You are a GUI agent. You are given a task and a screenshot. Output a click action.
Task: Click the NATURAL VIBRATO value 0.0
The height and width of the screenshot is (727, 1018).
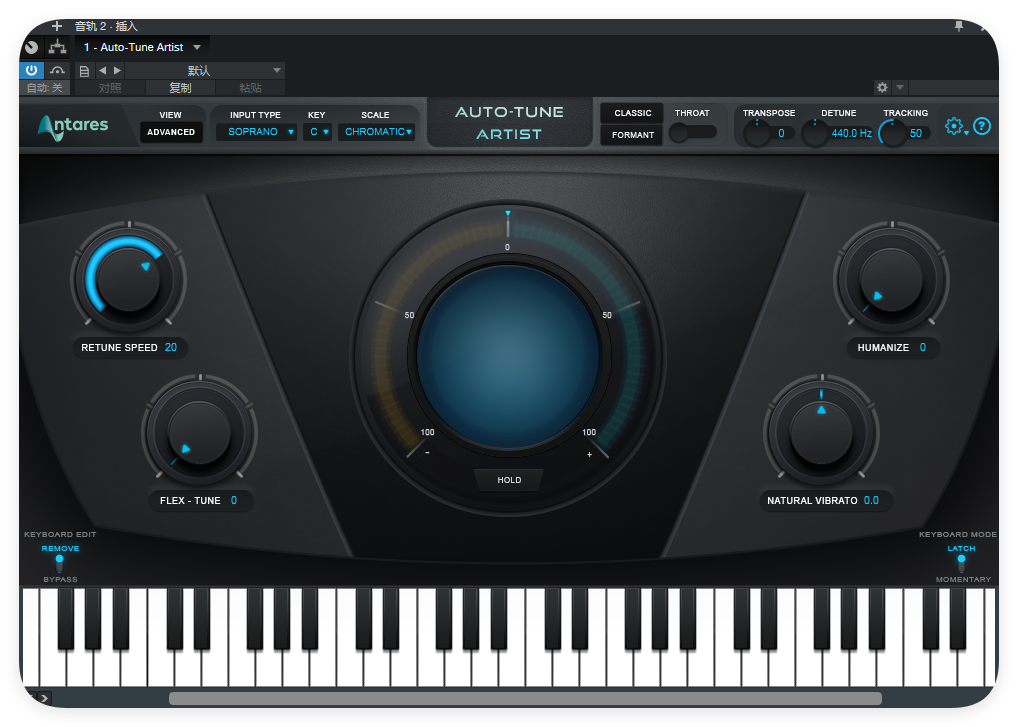[871, 500]
